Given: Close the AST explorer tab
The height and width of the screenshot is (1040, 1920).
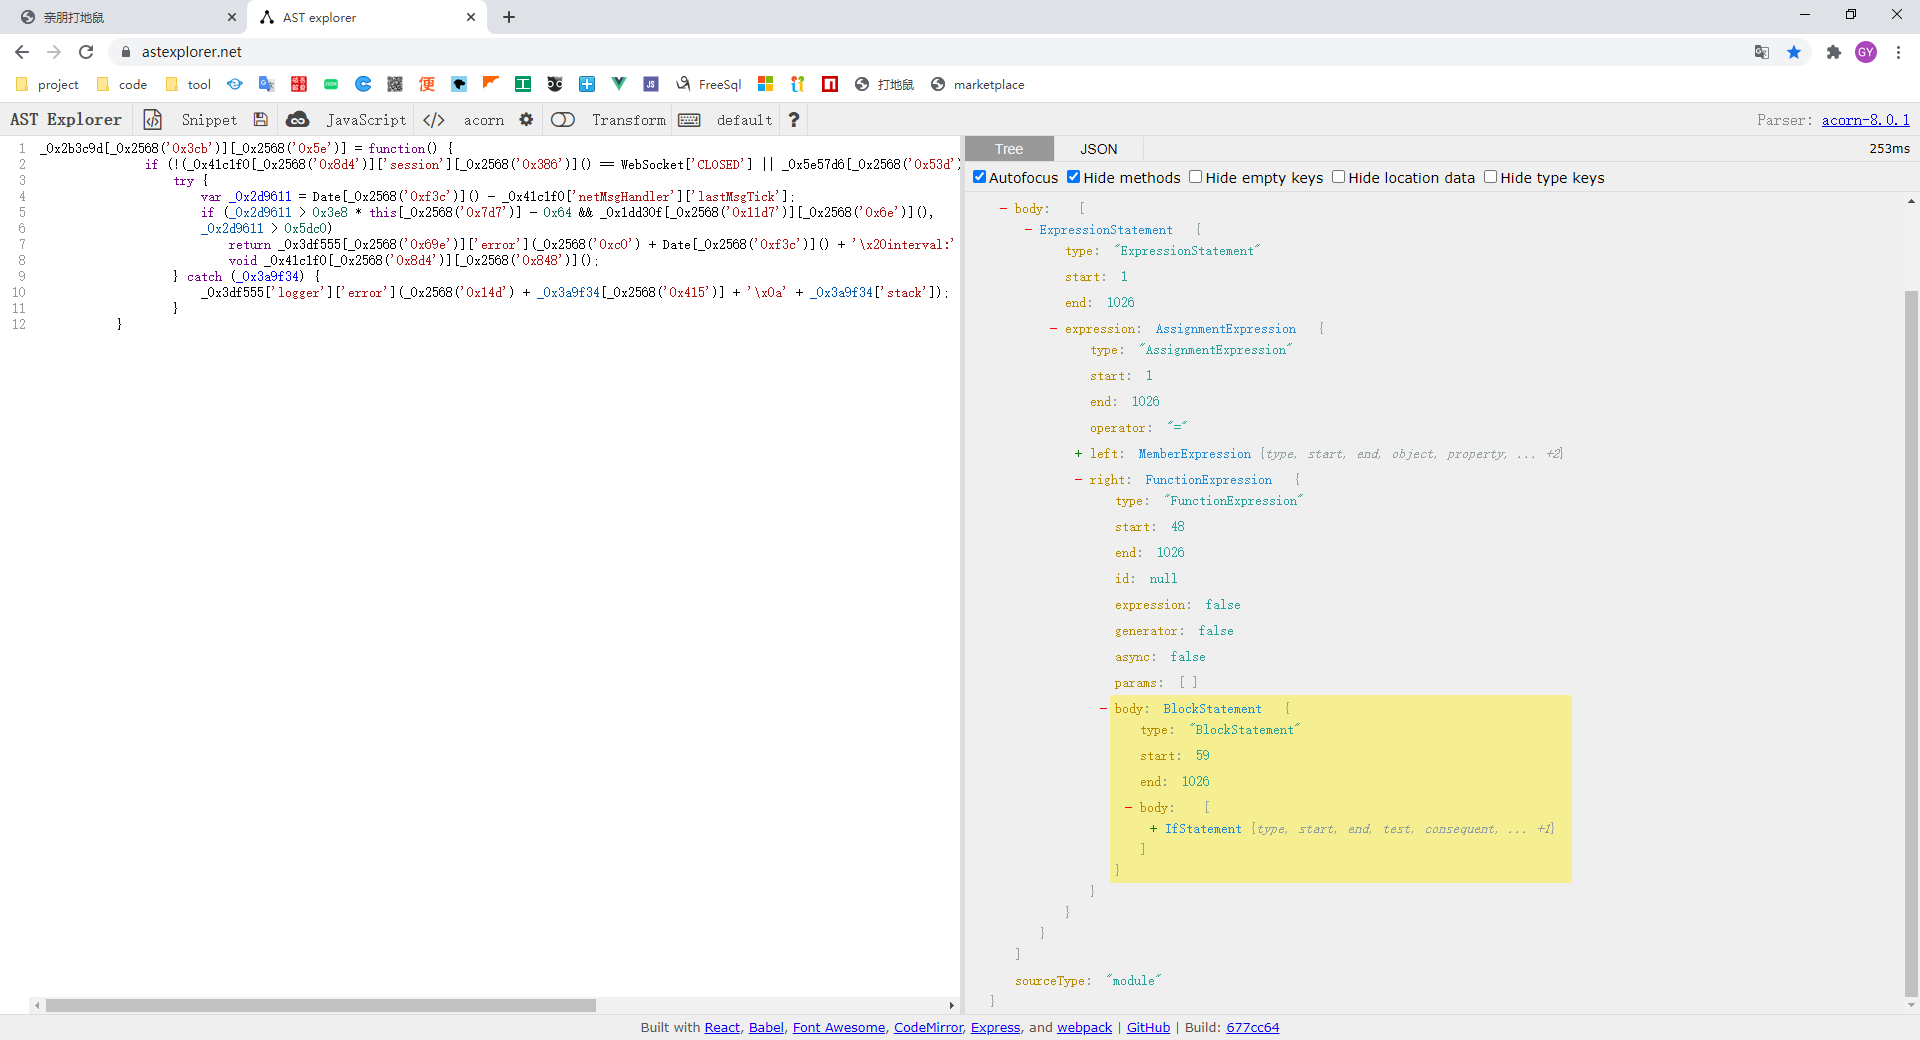Looking at the screenshot, I should pos(471,17).
